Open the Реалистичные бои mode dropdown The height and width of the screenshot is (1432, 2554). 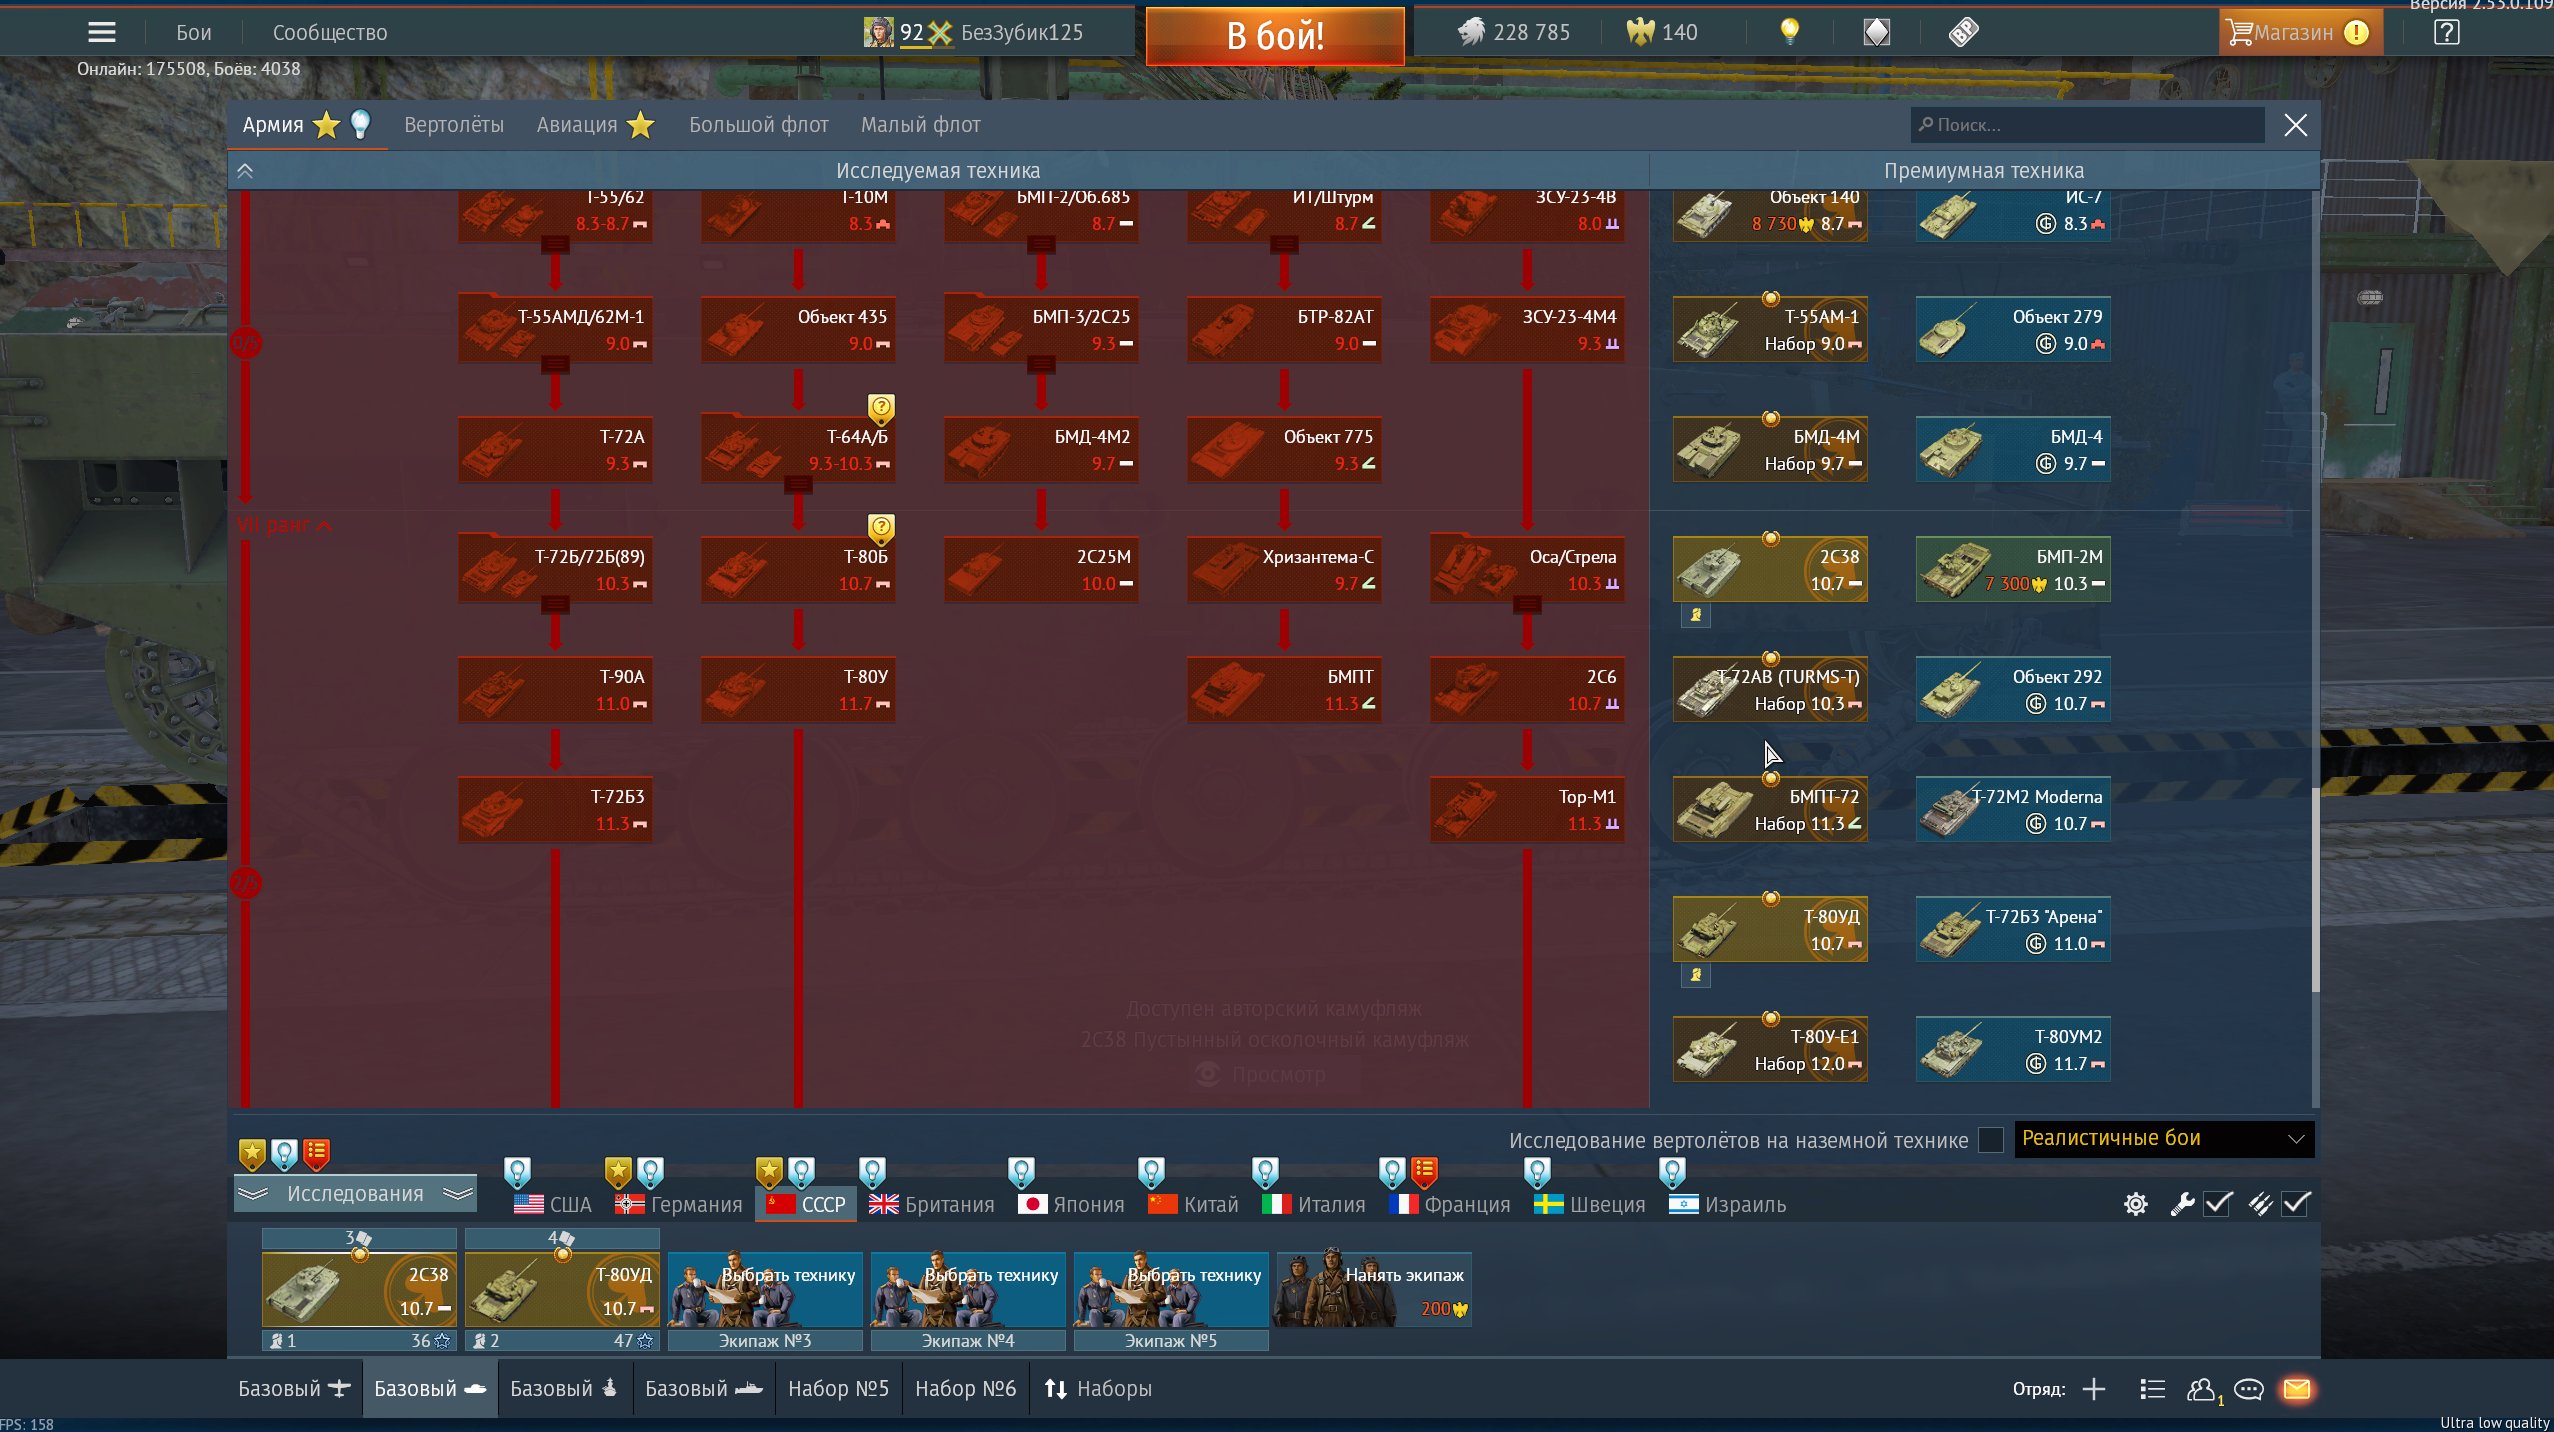pyautogui.click(x=2163, y=1139)
